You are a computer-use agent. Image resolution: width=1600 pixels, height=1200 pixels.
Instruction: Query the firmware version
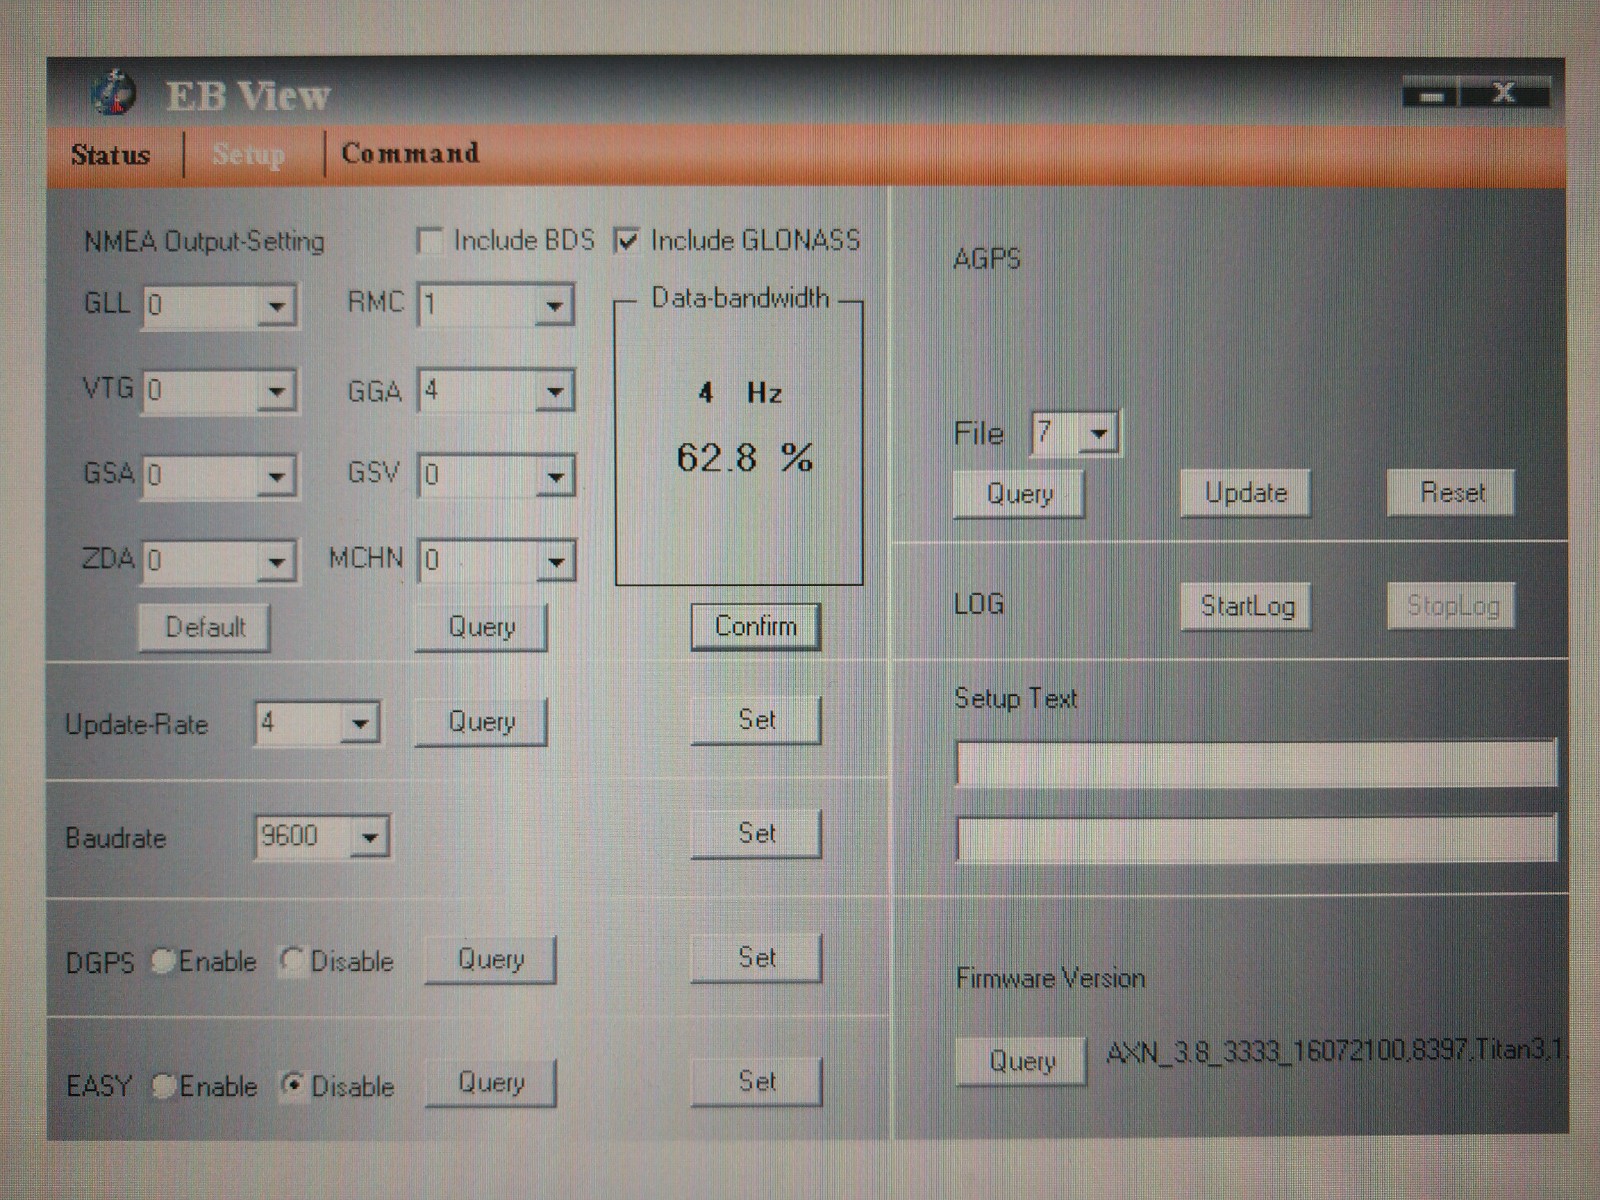(x=1021, y=1061)
